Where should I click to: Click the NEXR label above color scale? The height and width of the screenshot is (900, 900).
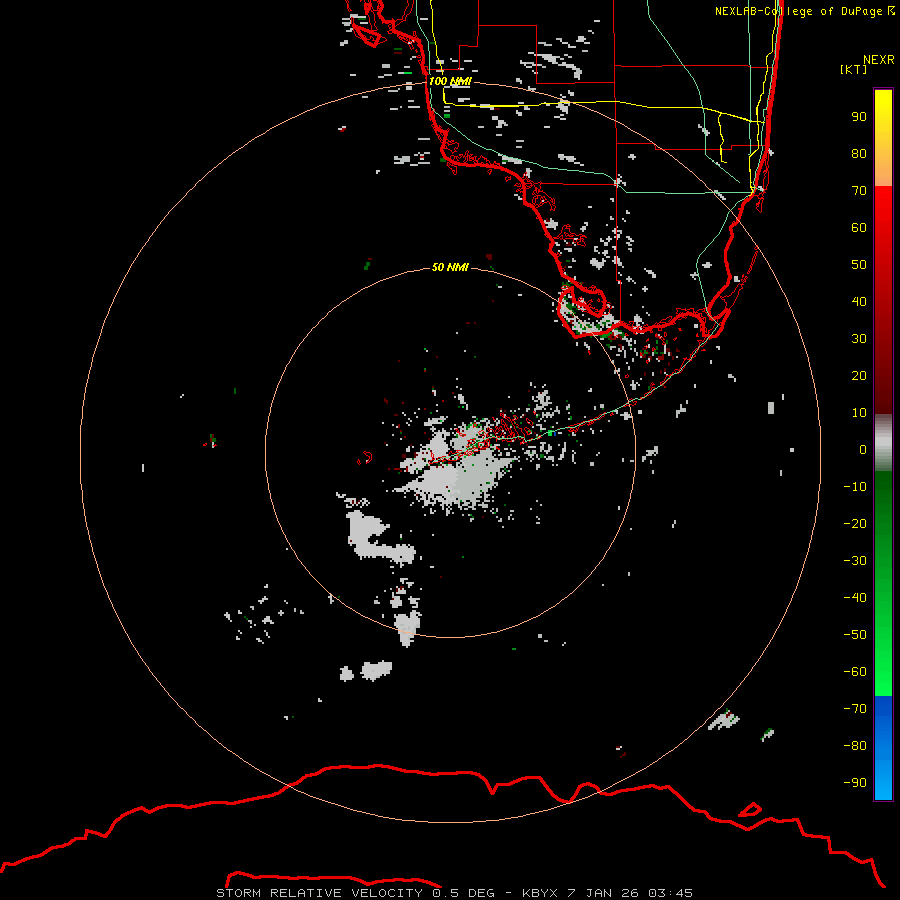[x=878, y=60]
